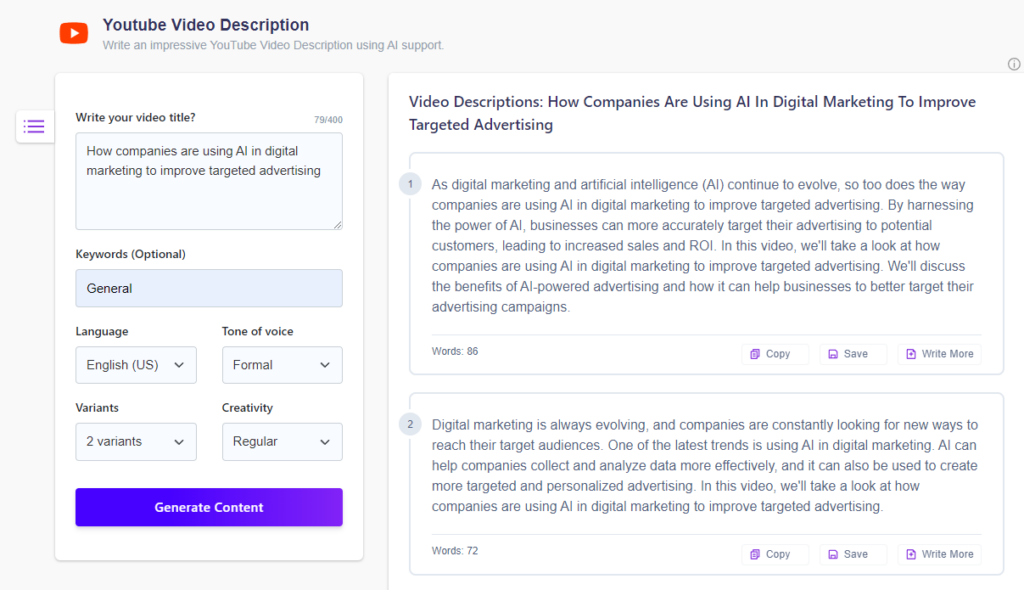The height and width of the screenshot is (590, 1024).
Task: Click the Keywords (Optional) label
Action: [131, 254]
